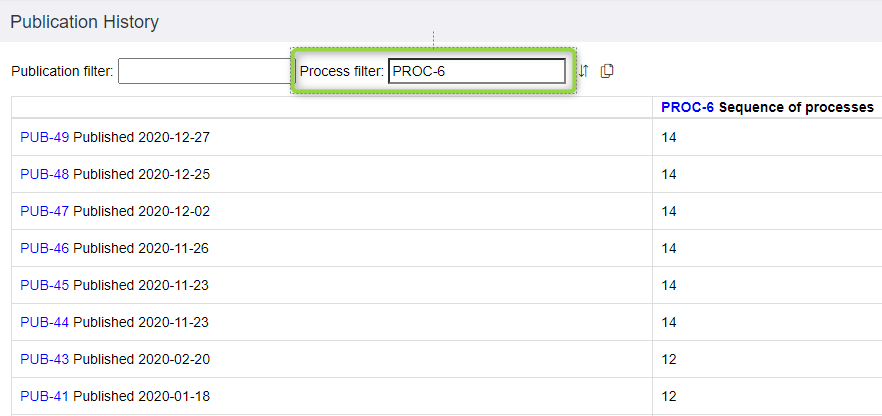
Task: Open publication PUB-43
Action: tap(44, 359)
